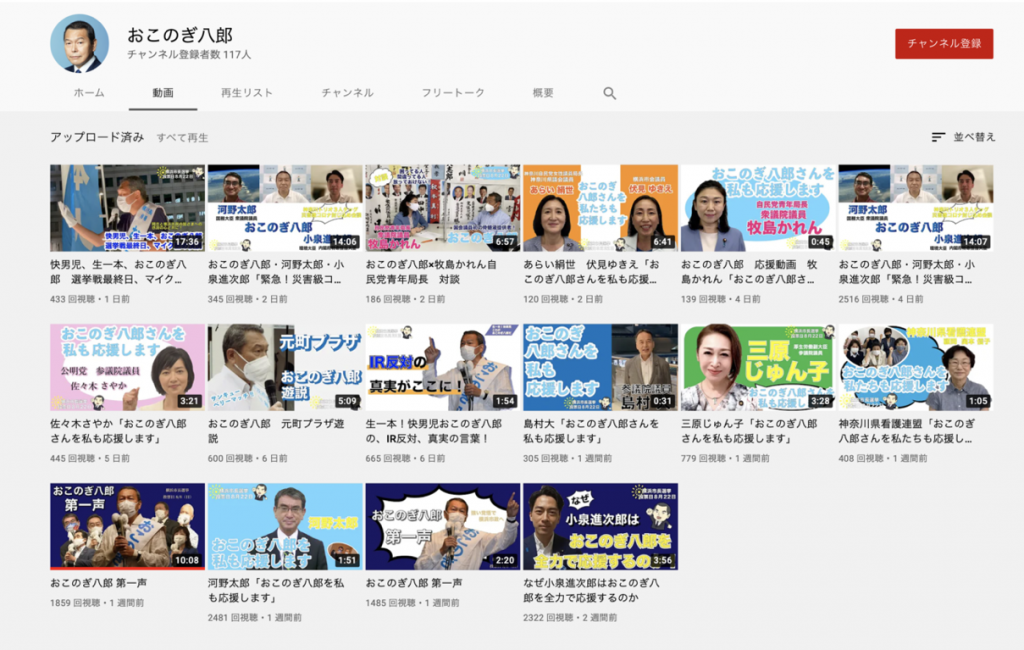Open the IR反対 1:54 video thumbnail
The width and height of the screenshot is (1024, 650).
tap(442, 367)
